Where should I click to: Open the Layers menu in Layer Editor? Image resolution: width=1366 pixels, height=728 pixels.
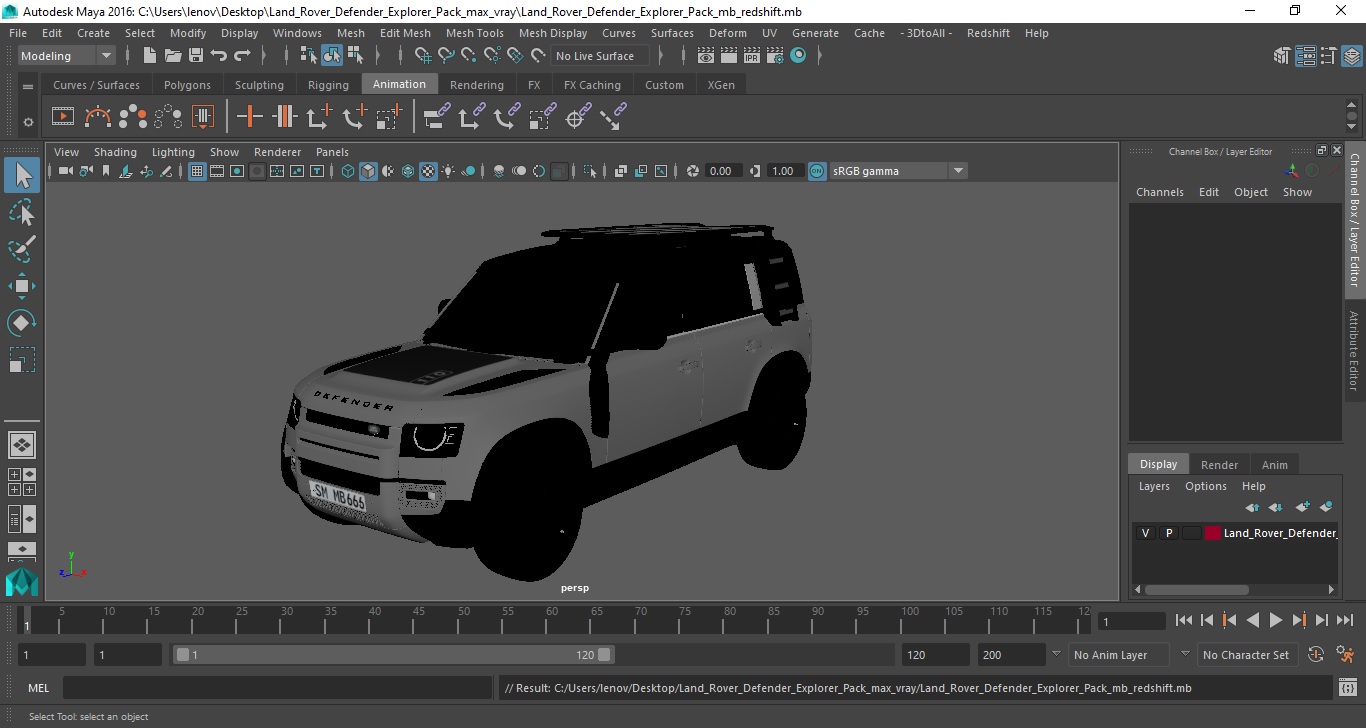1154,486
